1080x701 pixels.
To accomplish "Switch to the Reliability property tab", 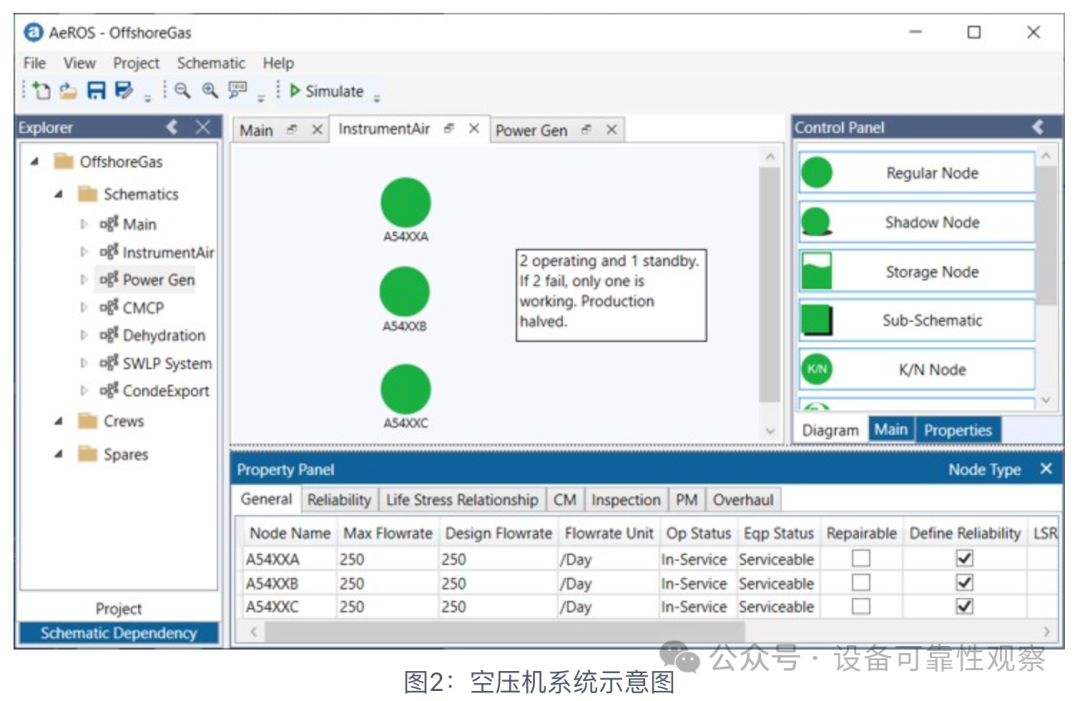I will [339, 500].
